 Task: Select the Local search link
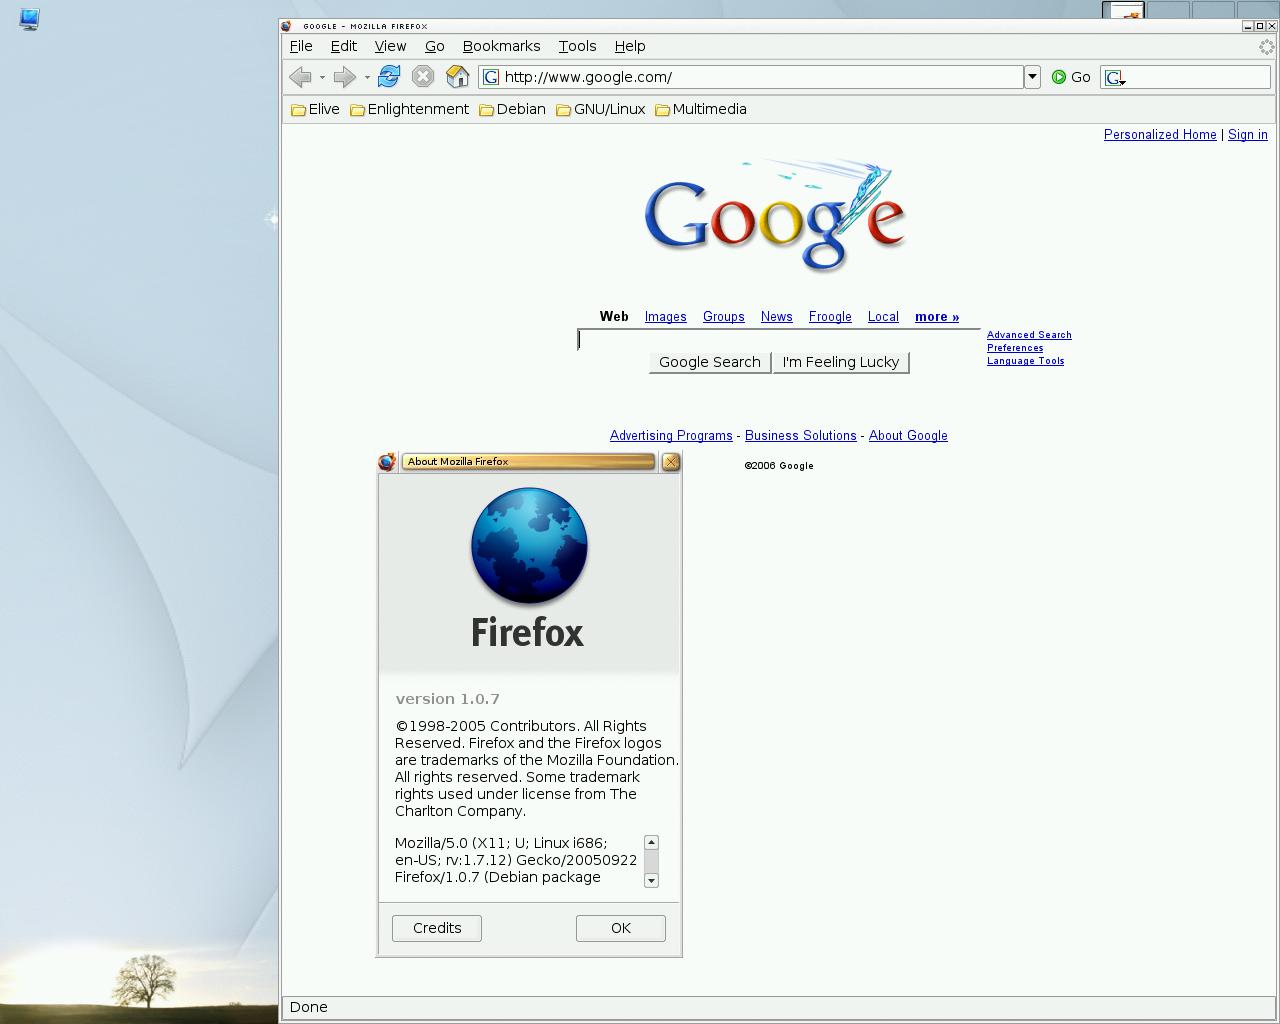(x=883, y=317)
